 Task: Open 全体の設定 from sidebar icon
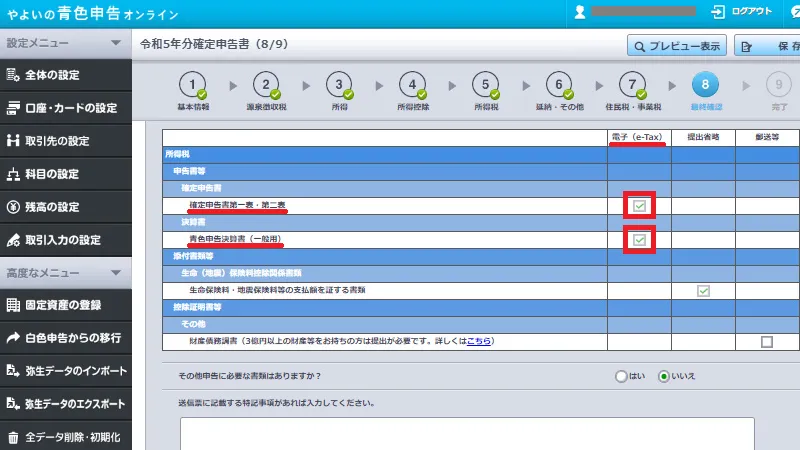13,75
